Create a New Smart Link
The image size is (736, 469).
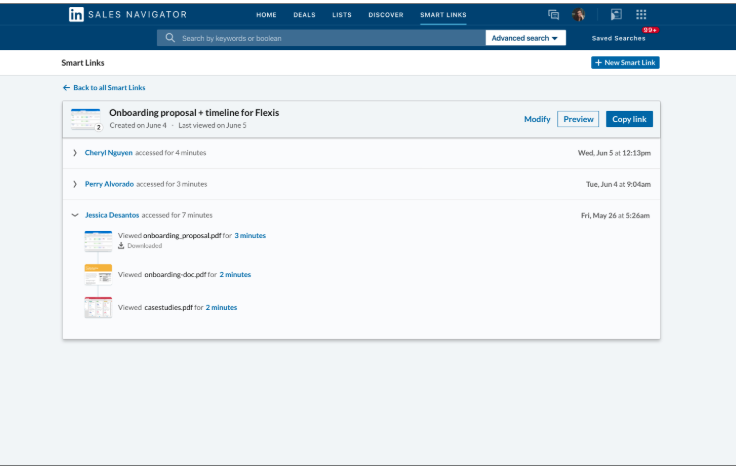(x=625, y=62)
